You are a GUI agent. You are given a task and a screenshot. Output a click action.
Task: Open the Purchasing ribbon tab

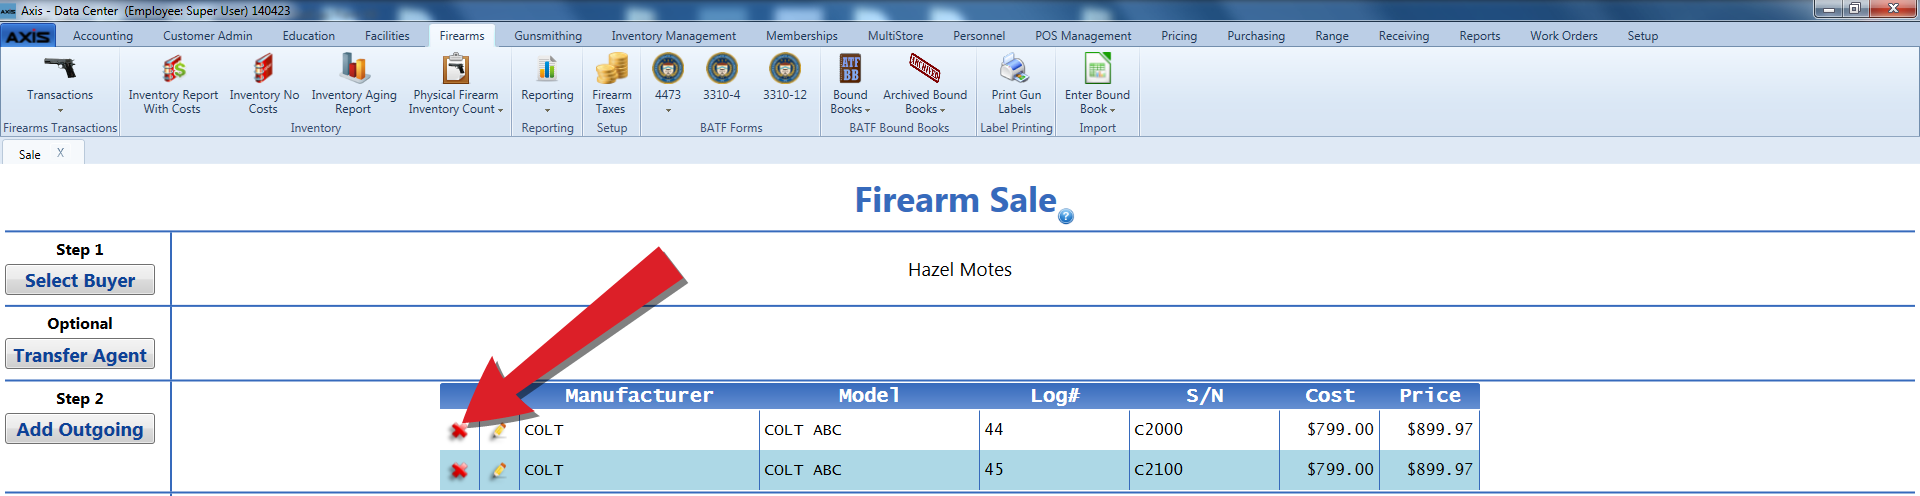(1256, 36)
